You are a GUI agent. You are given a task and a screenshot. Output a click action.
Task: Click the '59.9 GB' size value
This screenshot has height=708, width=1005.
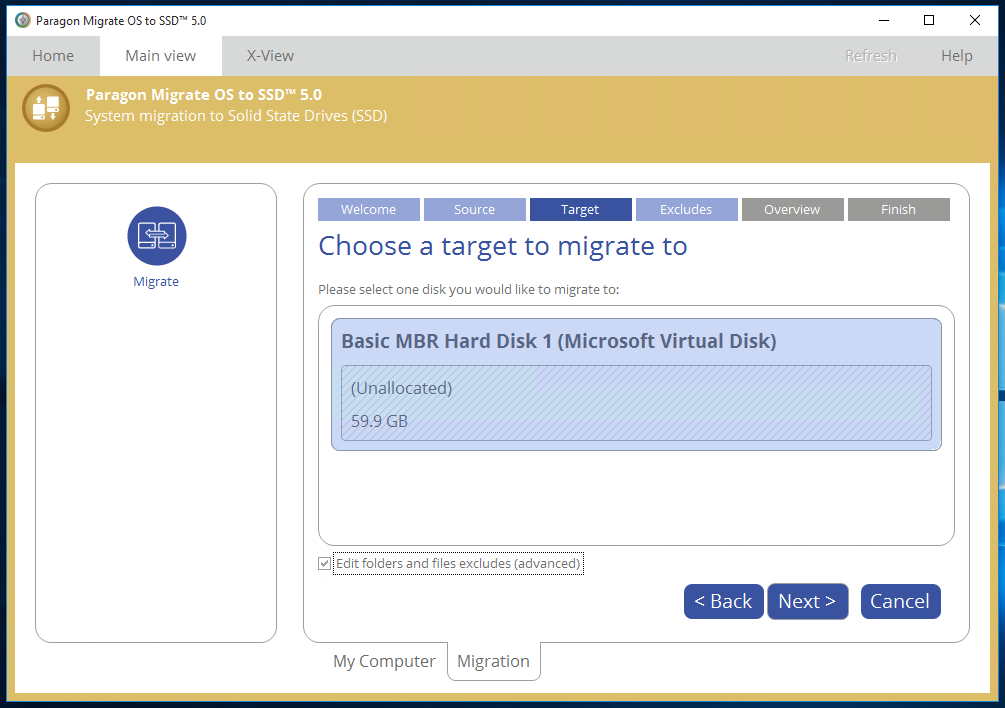coord(379,421)
